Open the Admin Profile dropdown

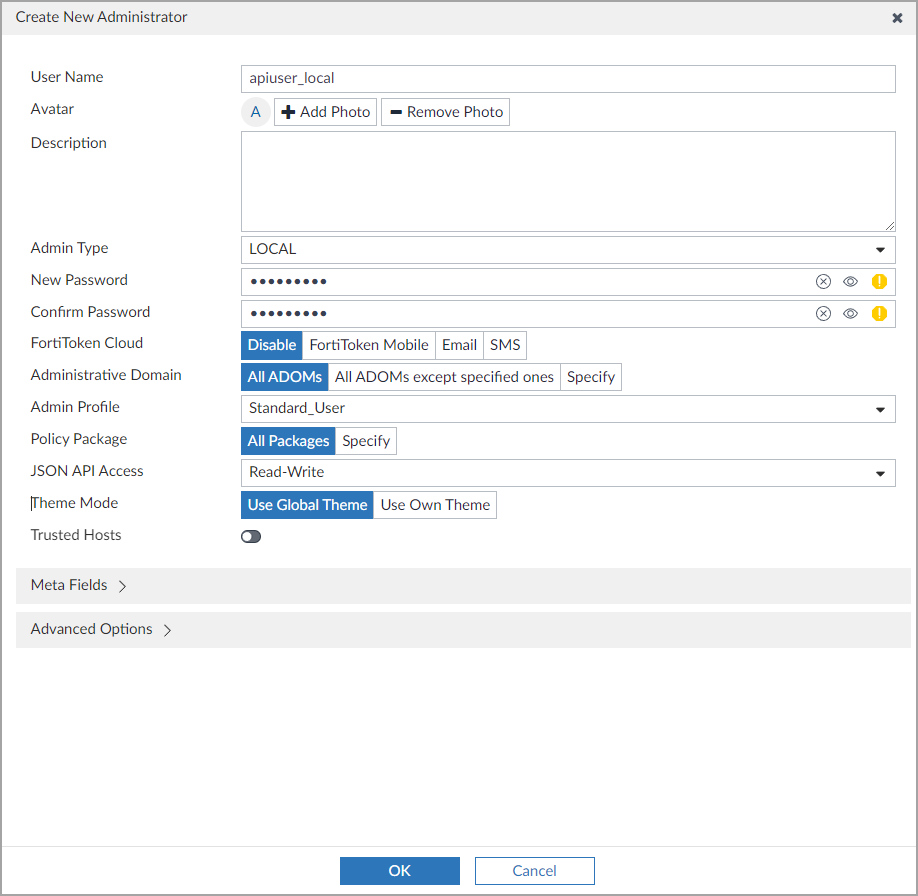[x=567, y=409]
